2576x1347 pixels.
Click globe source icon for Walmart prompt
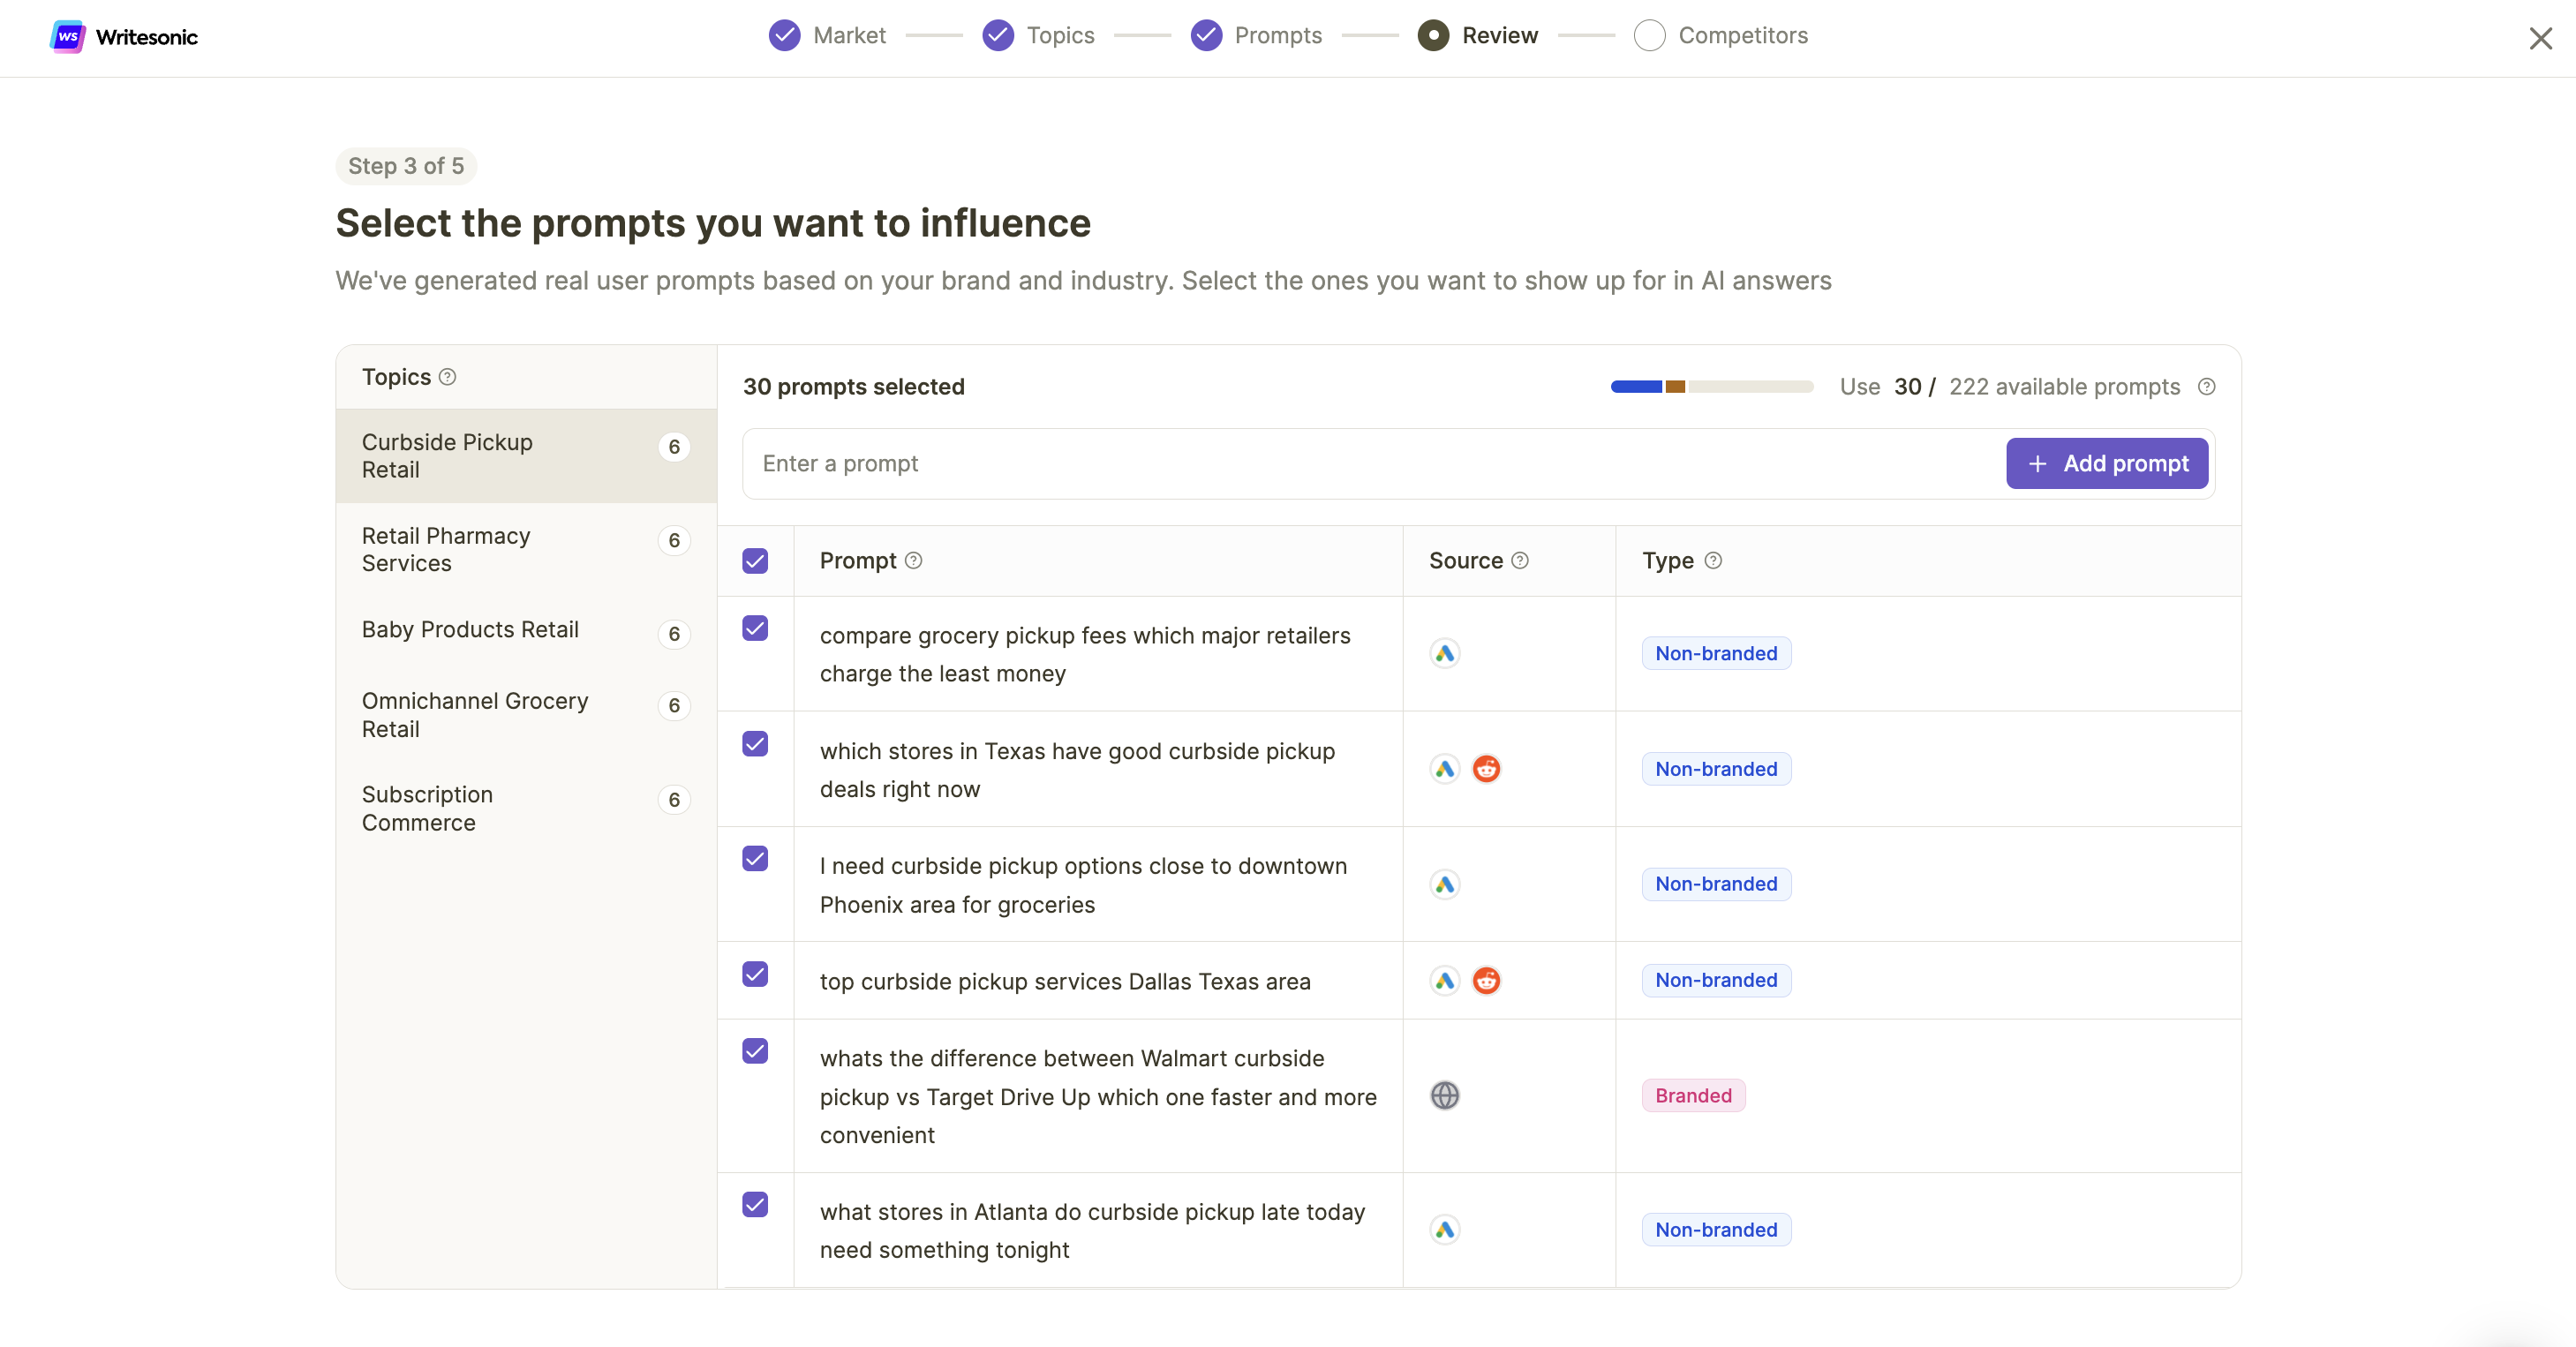coord(1444,1096)
